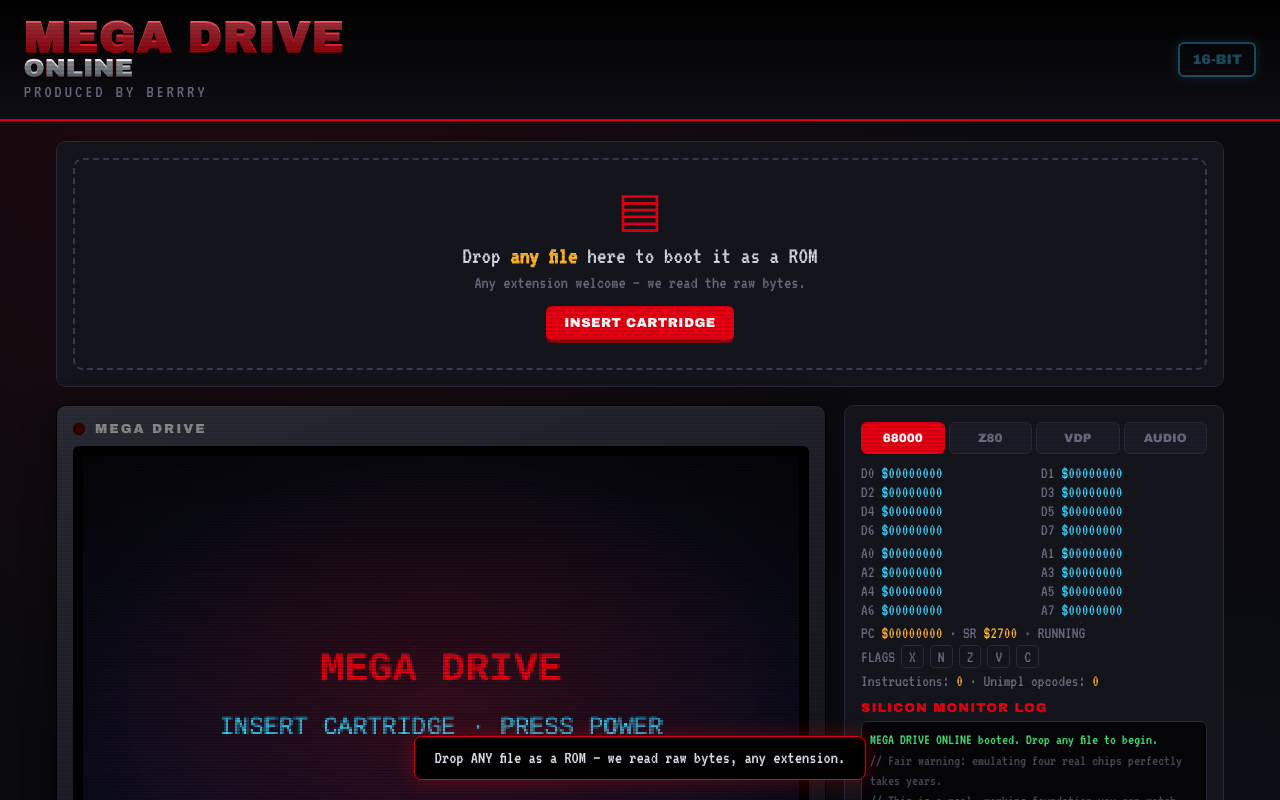
Task: Show the AUDIO tab
Action: coord(1165,438)
